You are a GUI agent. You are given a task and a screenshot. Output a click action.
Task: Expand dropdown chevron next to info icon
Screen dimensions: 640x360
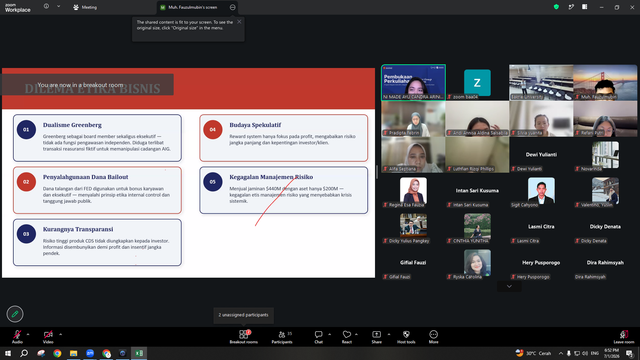click(x=58, y=7)
